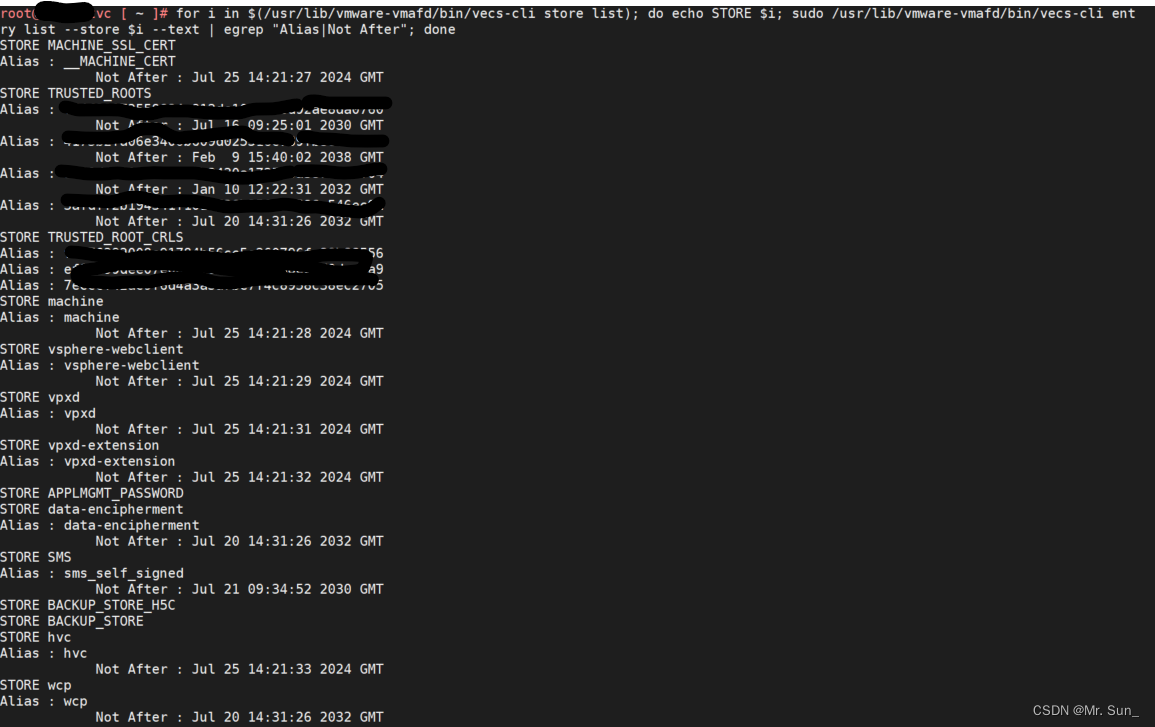Click the Alias wcp line
Screen dimensions: 1155x727
(43, 702)
